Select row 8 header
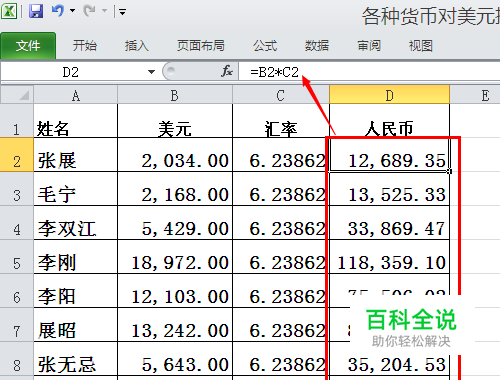 pos(17,359)
